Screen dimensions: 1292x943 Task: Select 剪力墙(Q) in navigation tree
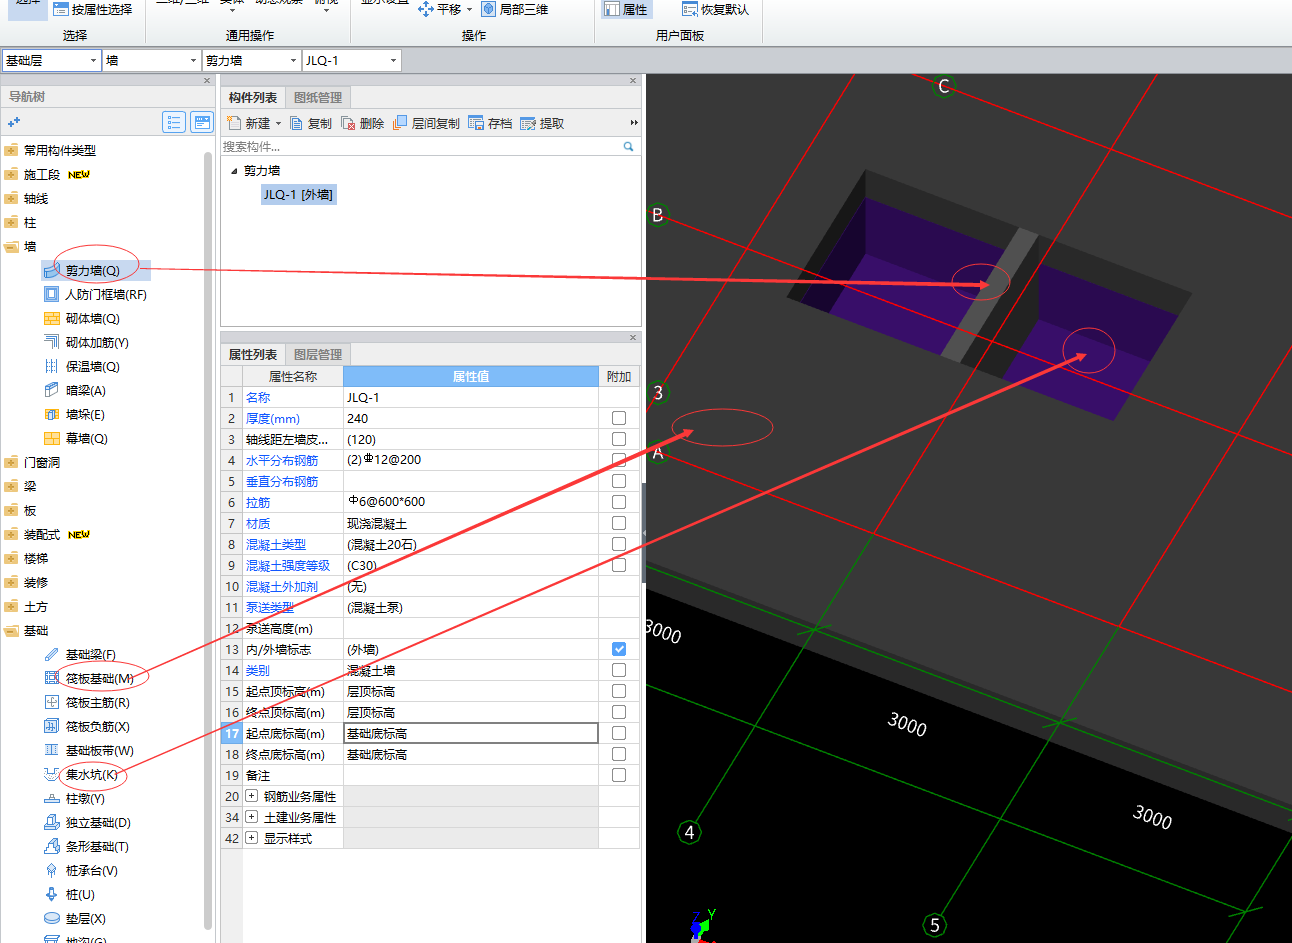pyautogui.click(x=92, y=270)
